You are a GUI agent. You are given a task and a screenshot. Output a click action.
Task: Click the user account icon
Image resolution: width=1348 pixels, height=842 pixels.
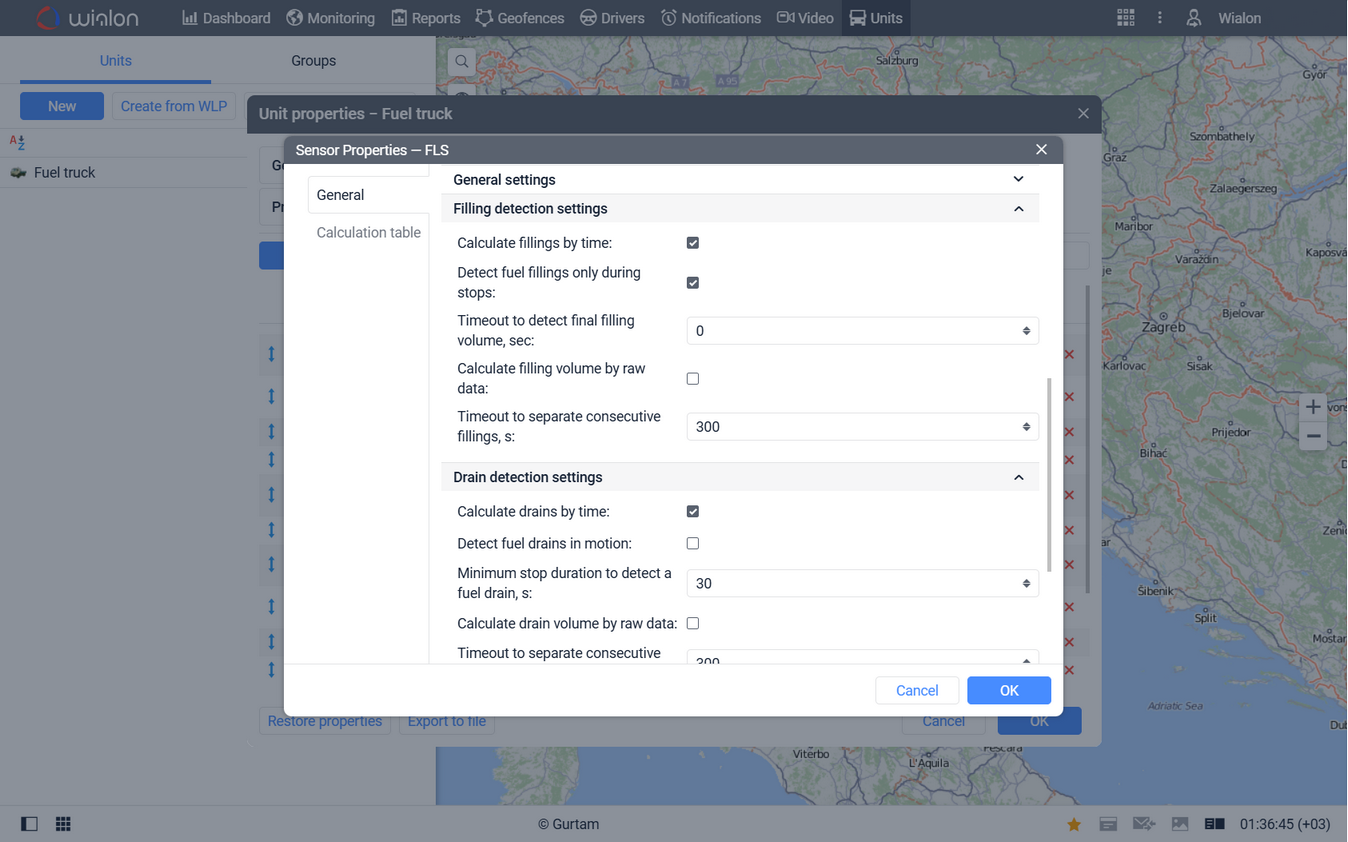(x=1193, y=18)
